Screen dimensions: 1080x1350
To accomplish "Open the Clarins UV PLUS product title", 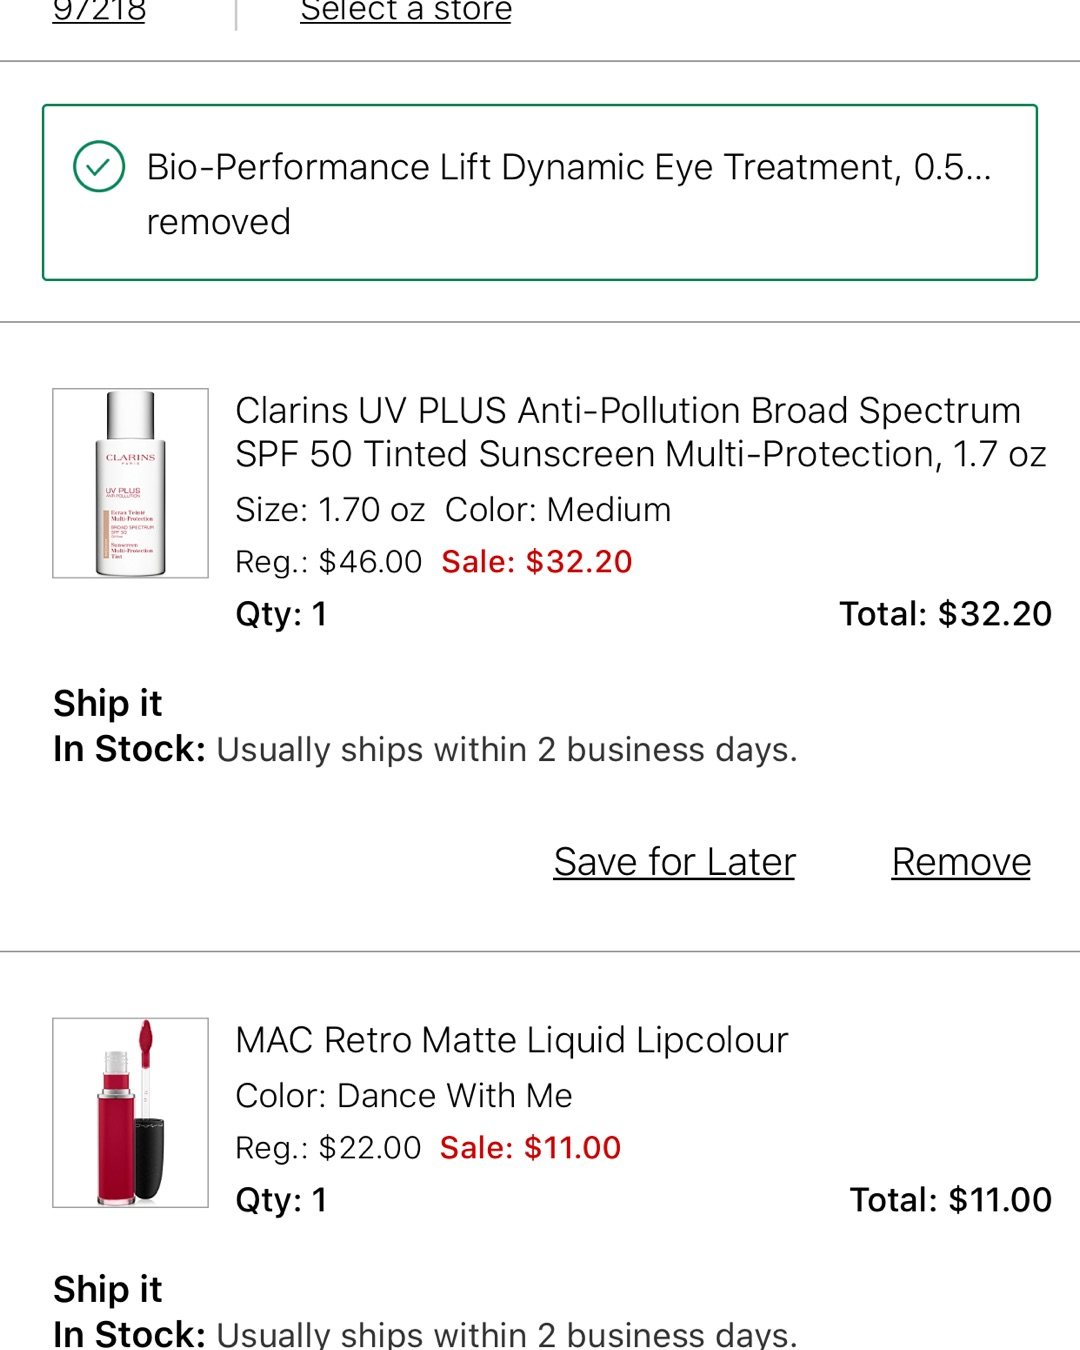I will (x=640, y=432).
